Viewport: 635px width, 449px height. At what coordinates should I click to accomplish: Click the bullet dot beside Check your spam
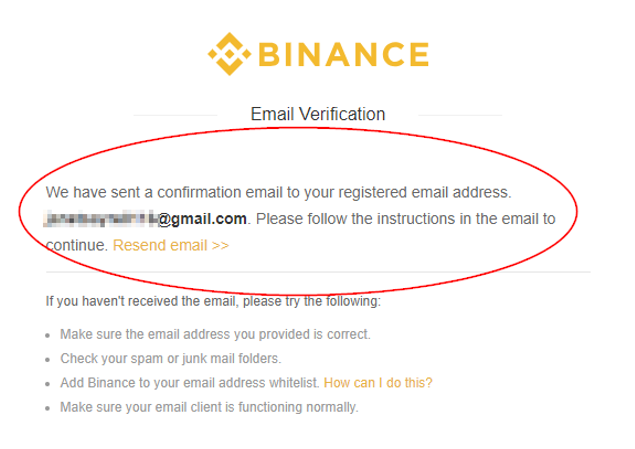pos(48,360)
